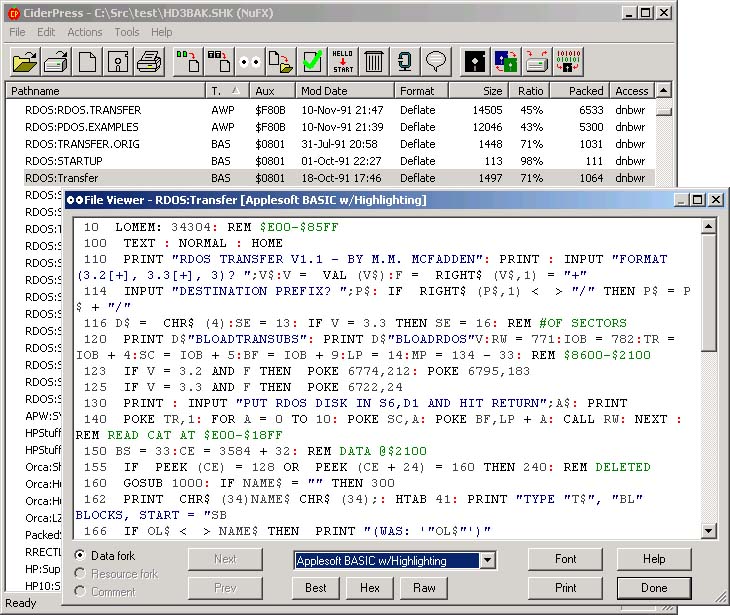This screenshot has height=615, width=730.
Task: Click the Print toolbar icon
Action: coord(149,61)
